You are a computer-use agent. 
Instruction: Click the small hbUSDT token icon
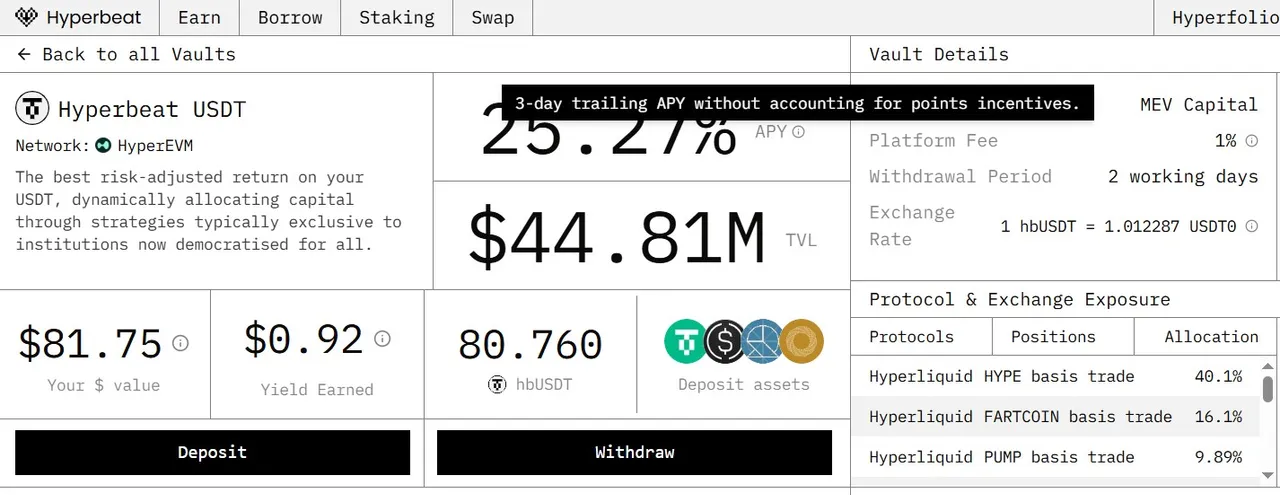pos(497,384)
